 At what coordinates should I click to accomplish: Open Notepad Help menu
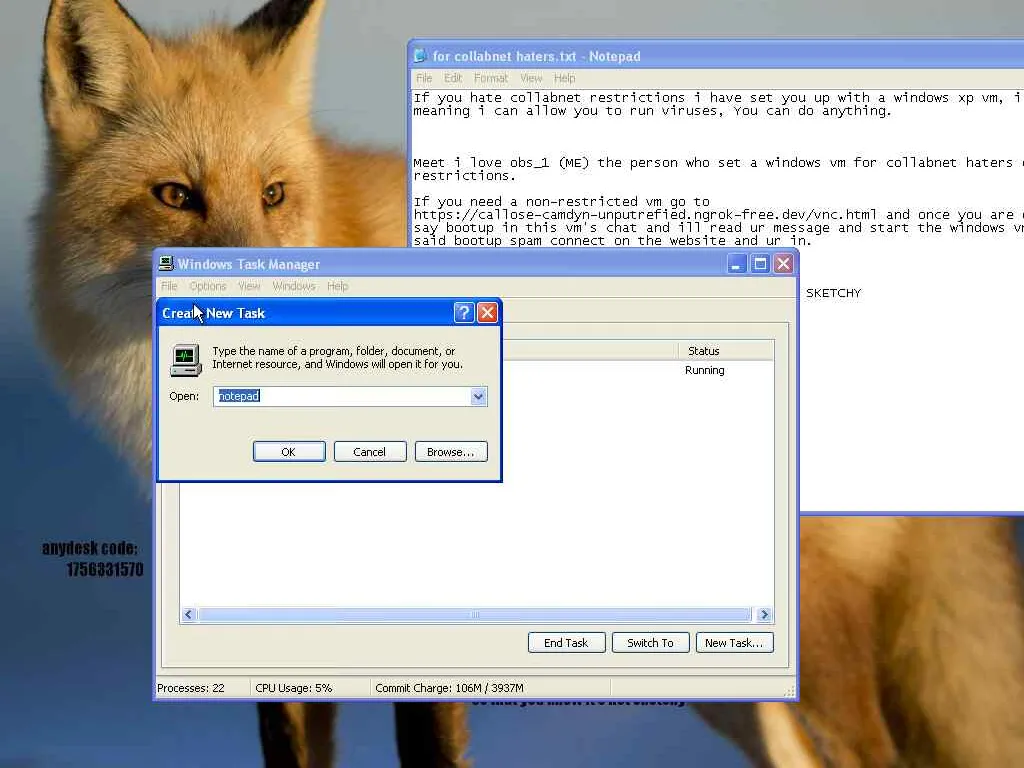[564, 78]
